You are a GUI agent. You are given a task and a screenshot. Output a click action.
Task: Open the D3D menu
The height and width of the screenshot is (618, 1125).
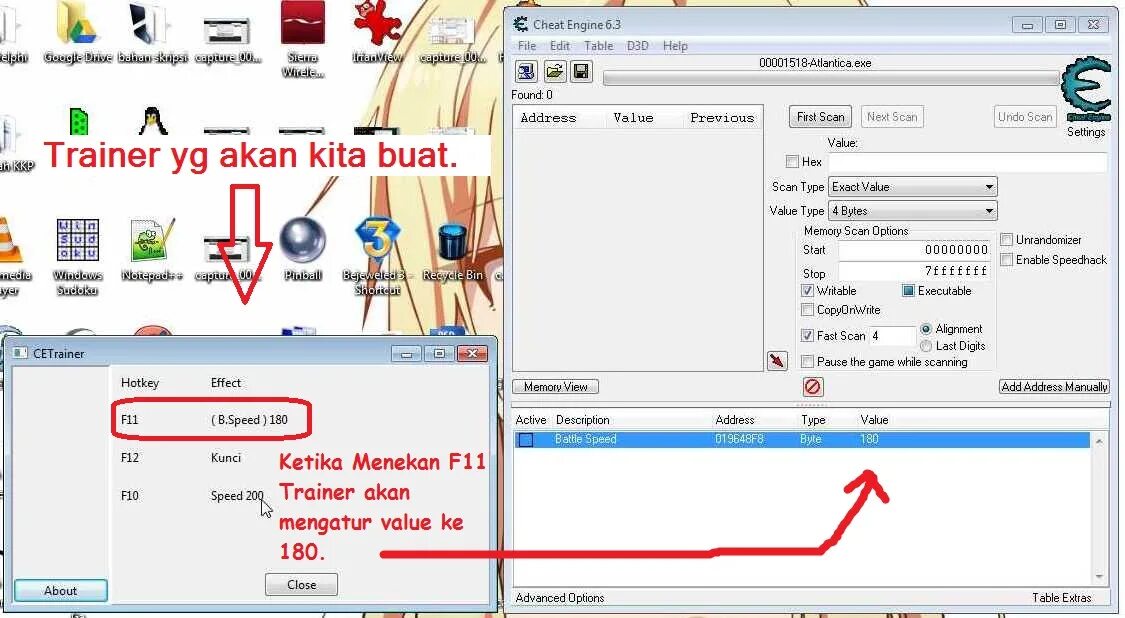coord(637,45)
